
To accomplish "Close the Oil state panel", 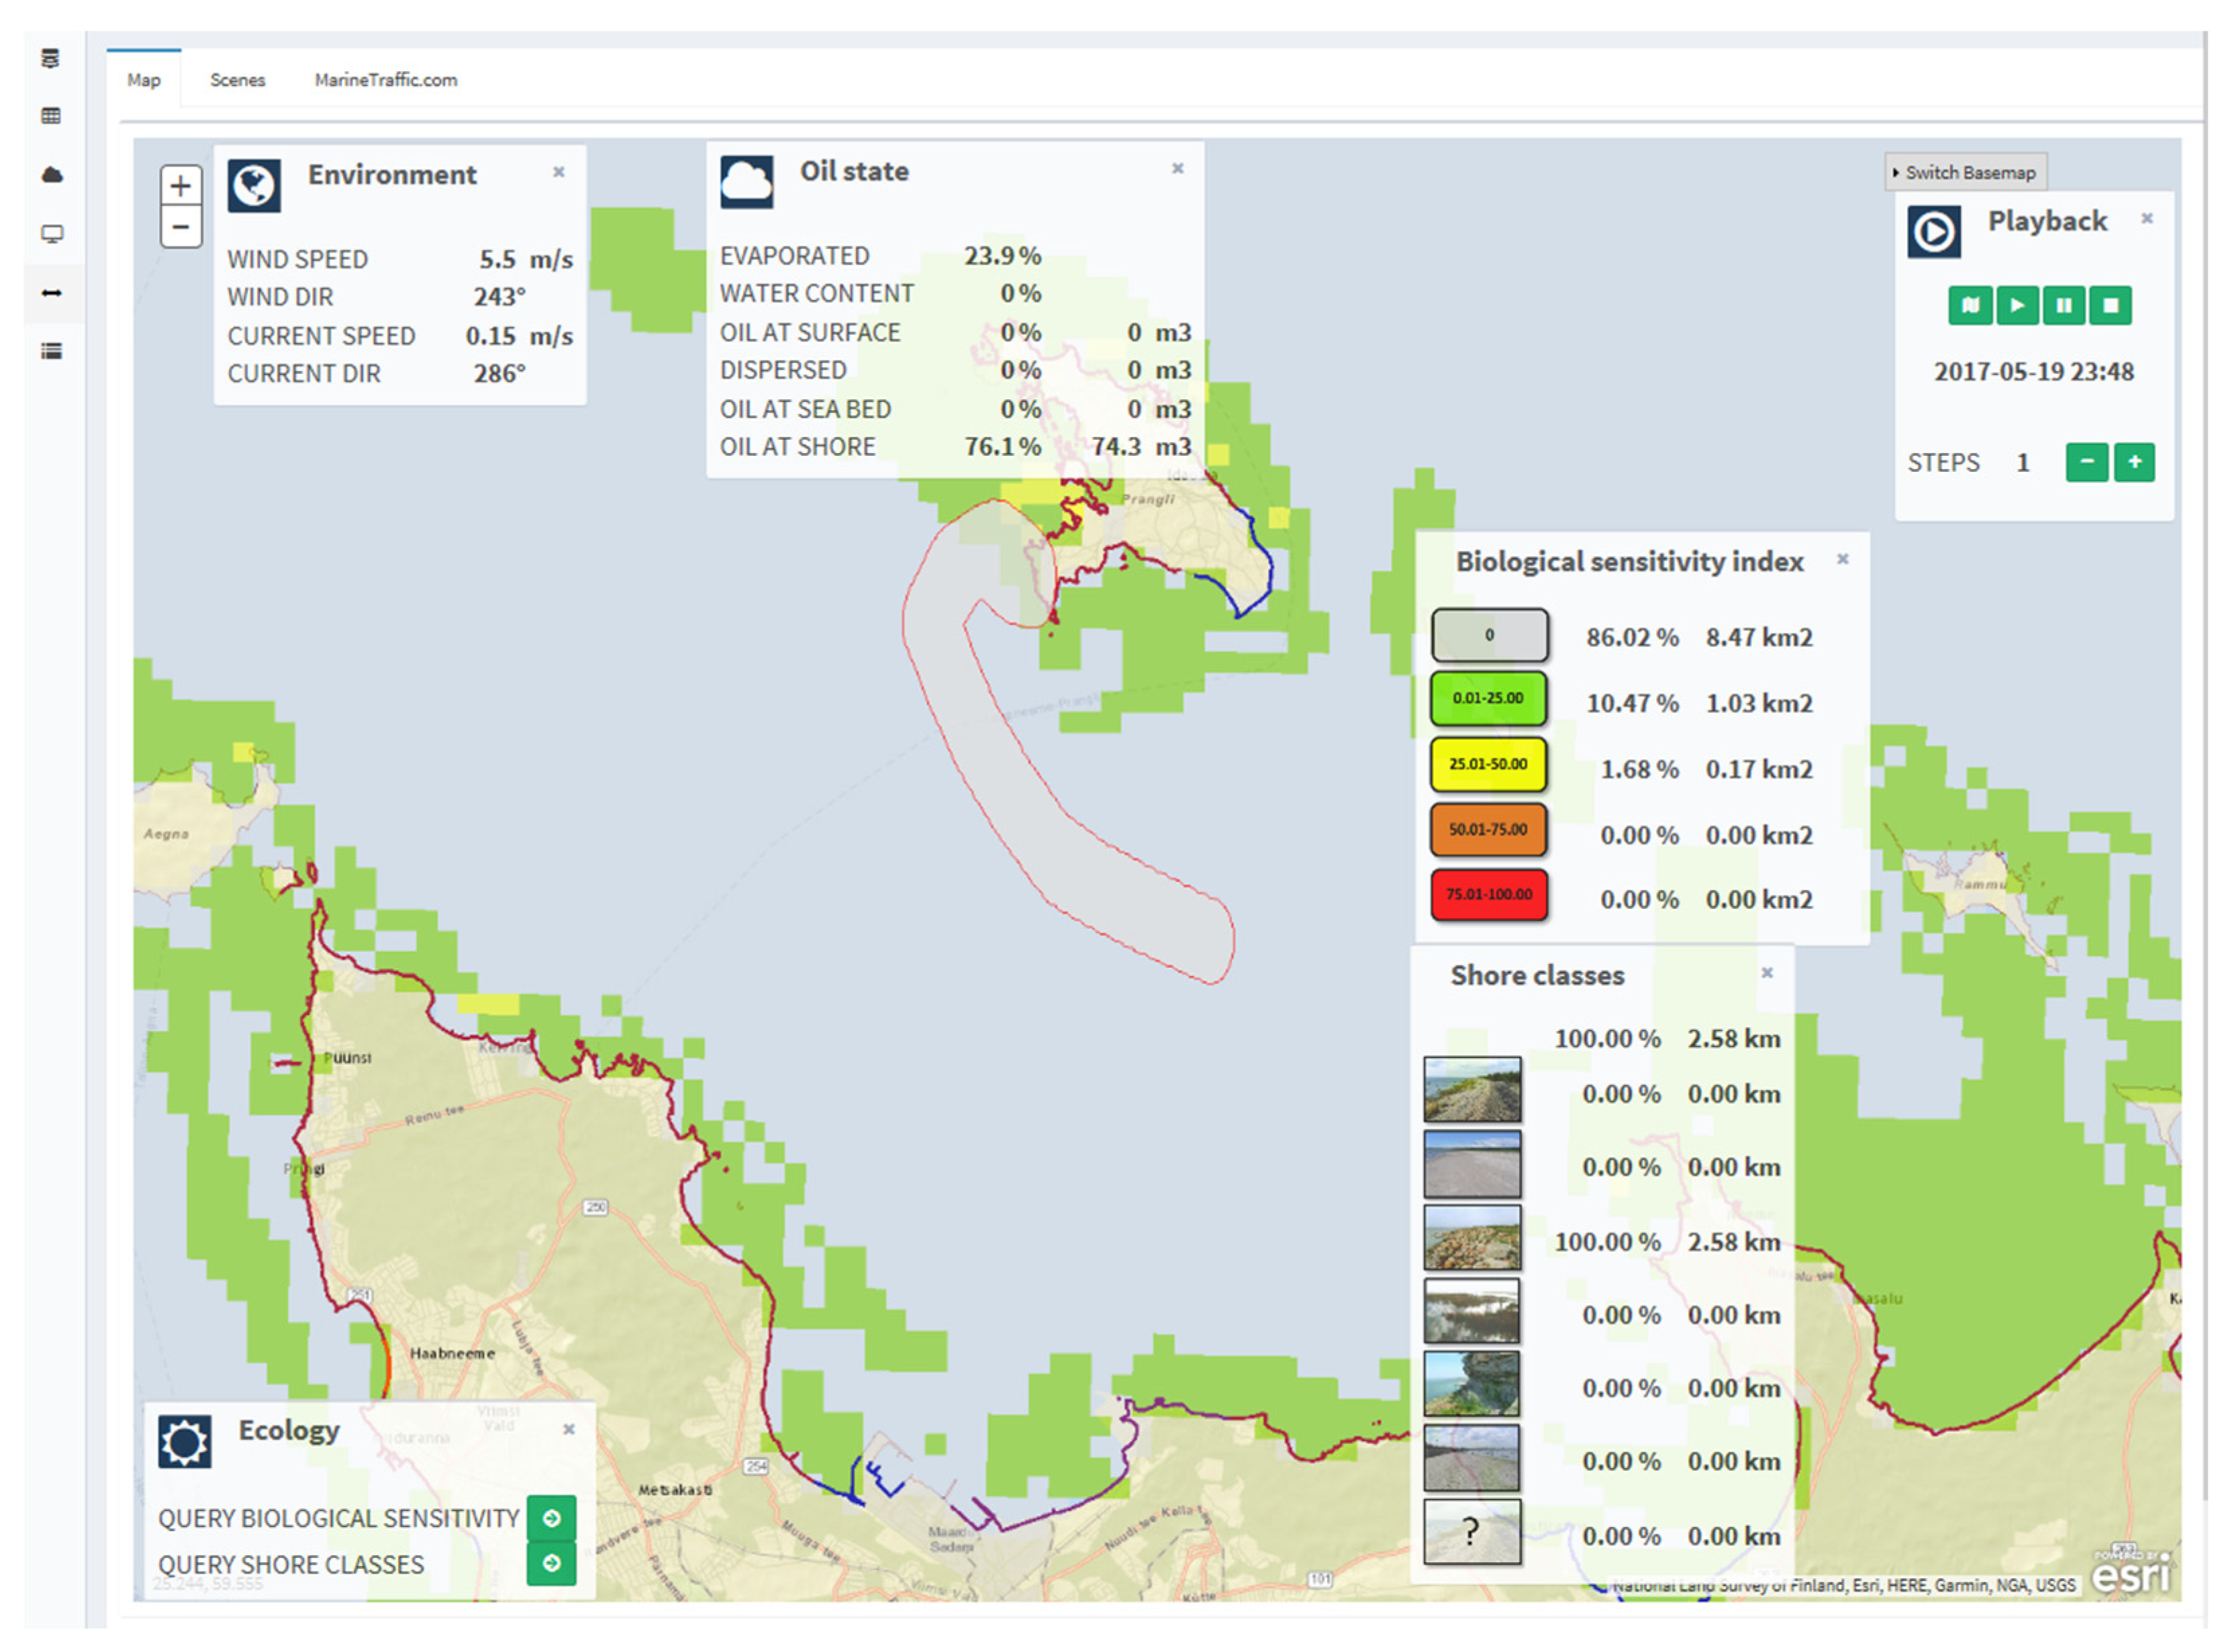I will click(x=1177, y=168).
